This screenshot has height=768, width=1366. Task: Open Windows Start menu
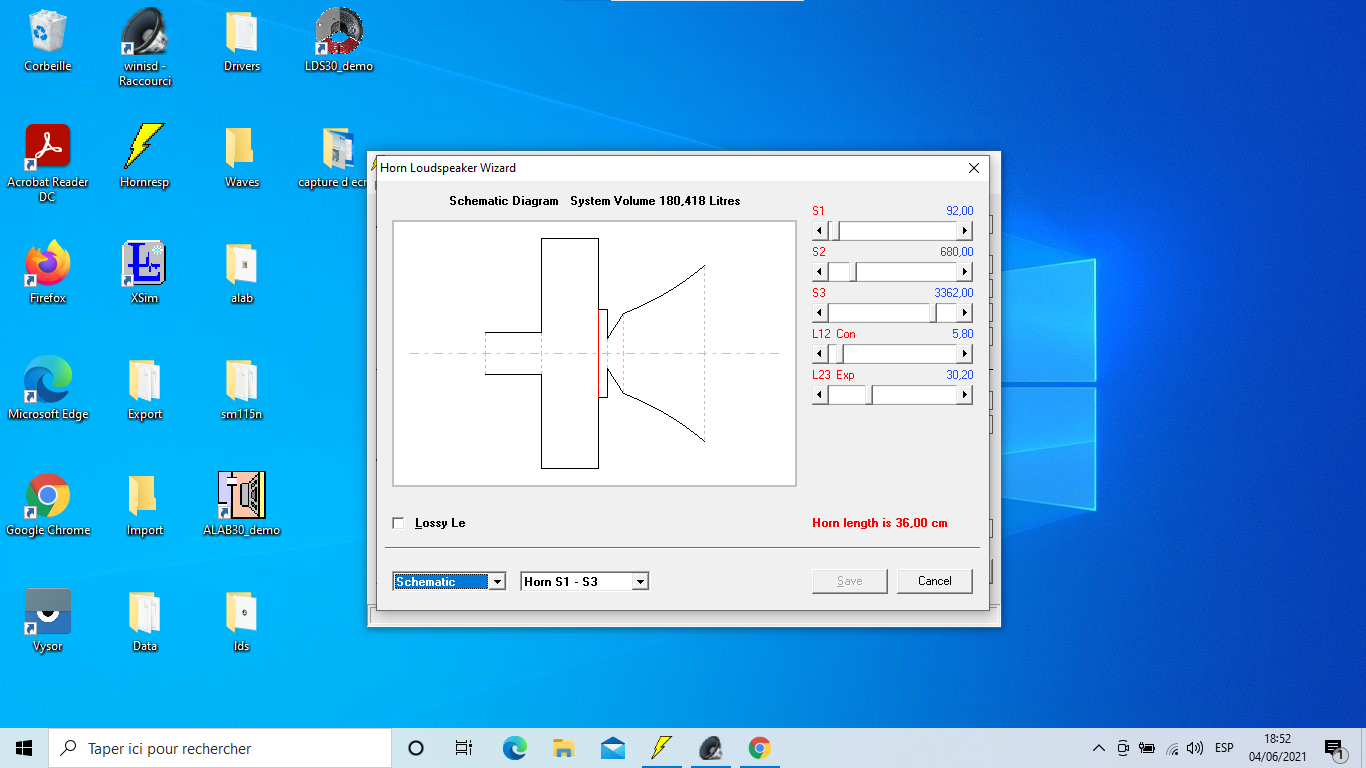coord(24,748)
